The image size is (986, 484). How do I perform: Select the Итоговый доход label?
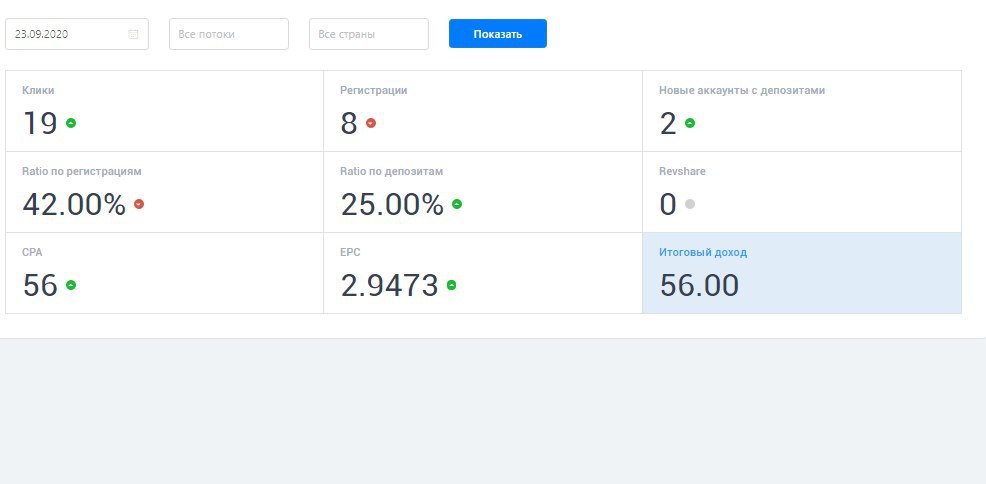703,253
